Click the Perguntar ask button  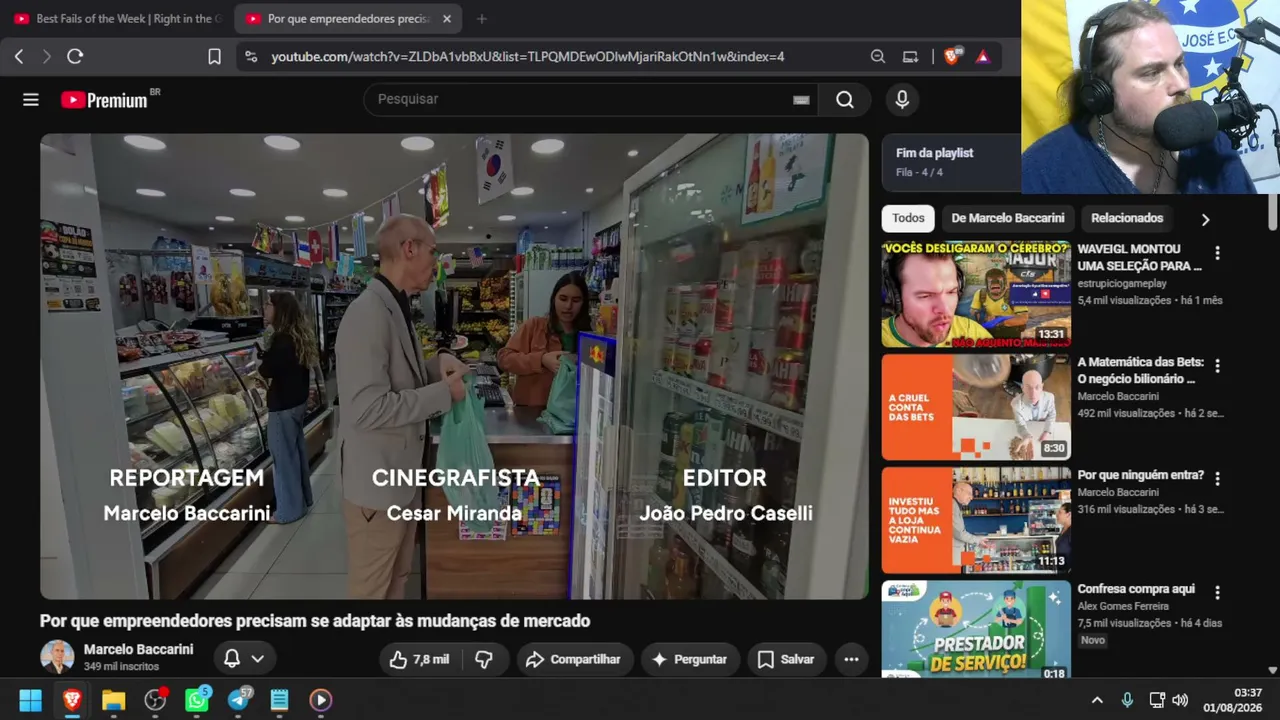(x=690, y=659)
